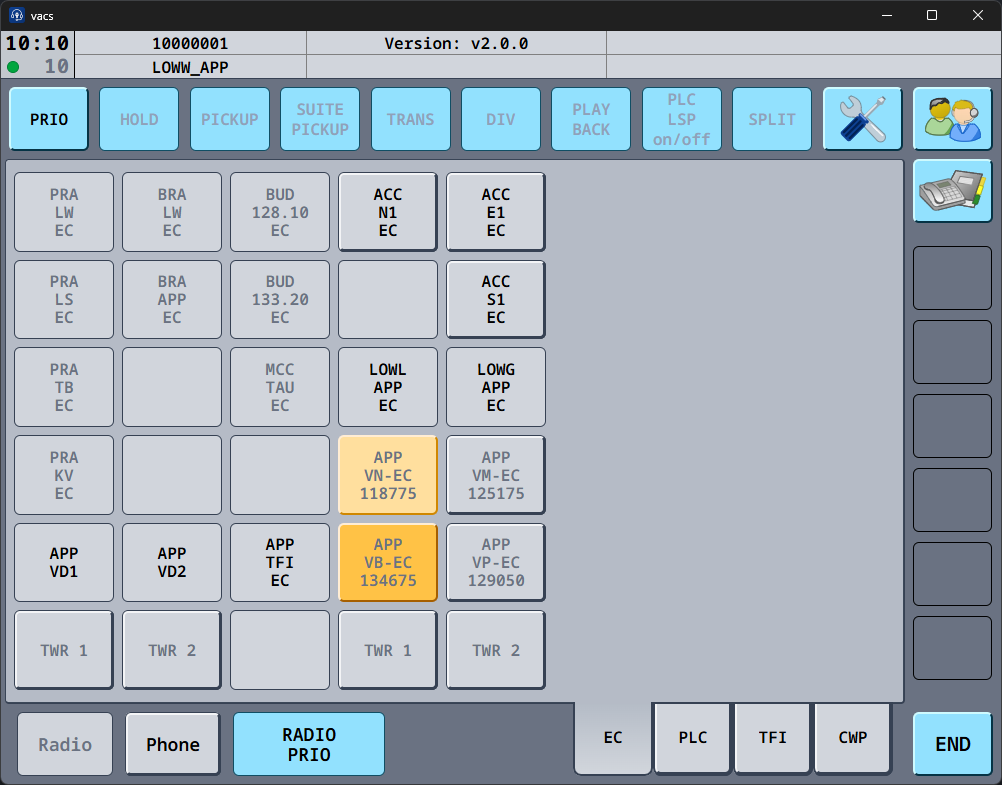Open the TFI tab

tap(773, 738)
